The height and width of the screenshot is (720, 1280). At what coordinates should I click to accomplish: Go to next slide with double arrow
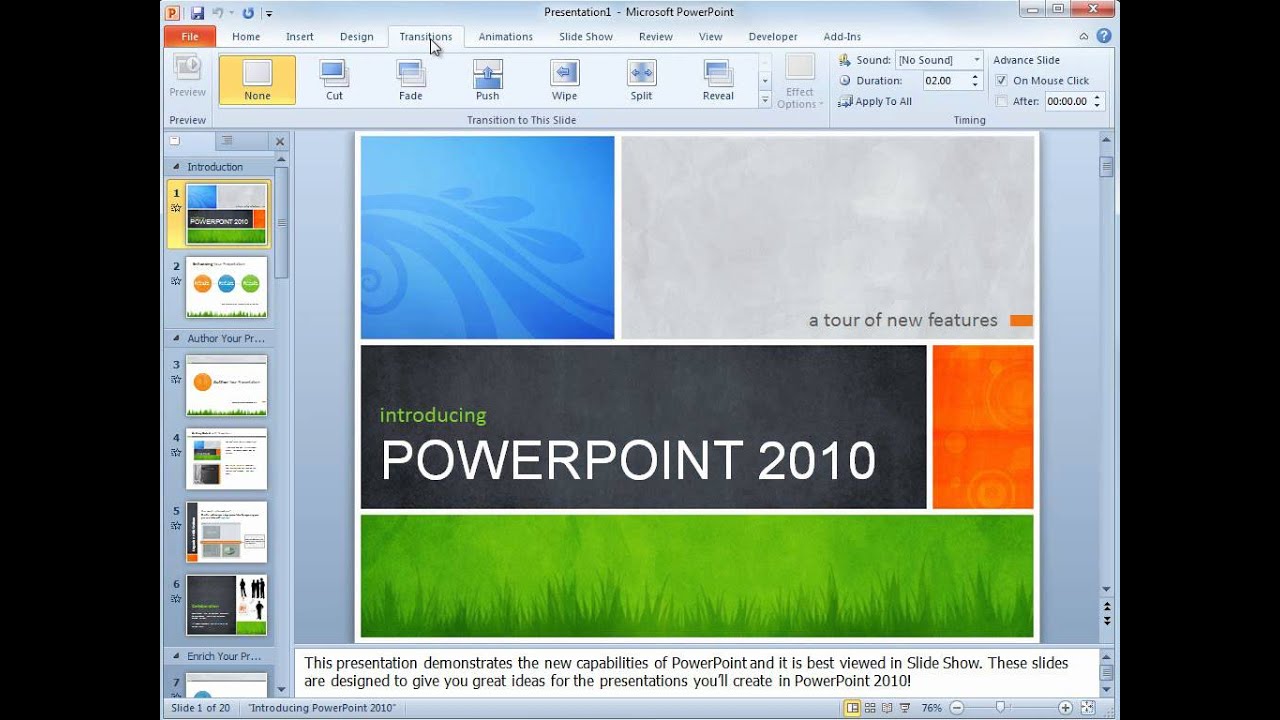coord(1107,621)
